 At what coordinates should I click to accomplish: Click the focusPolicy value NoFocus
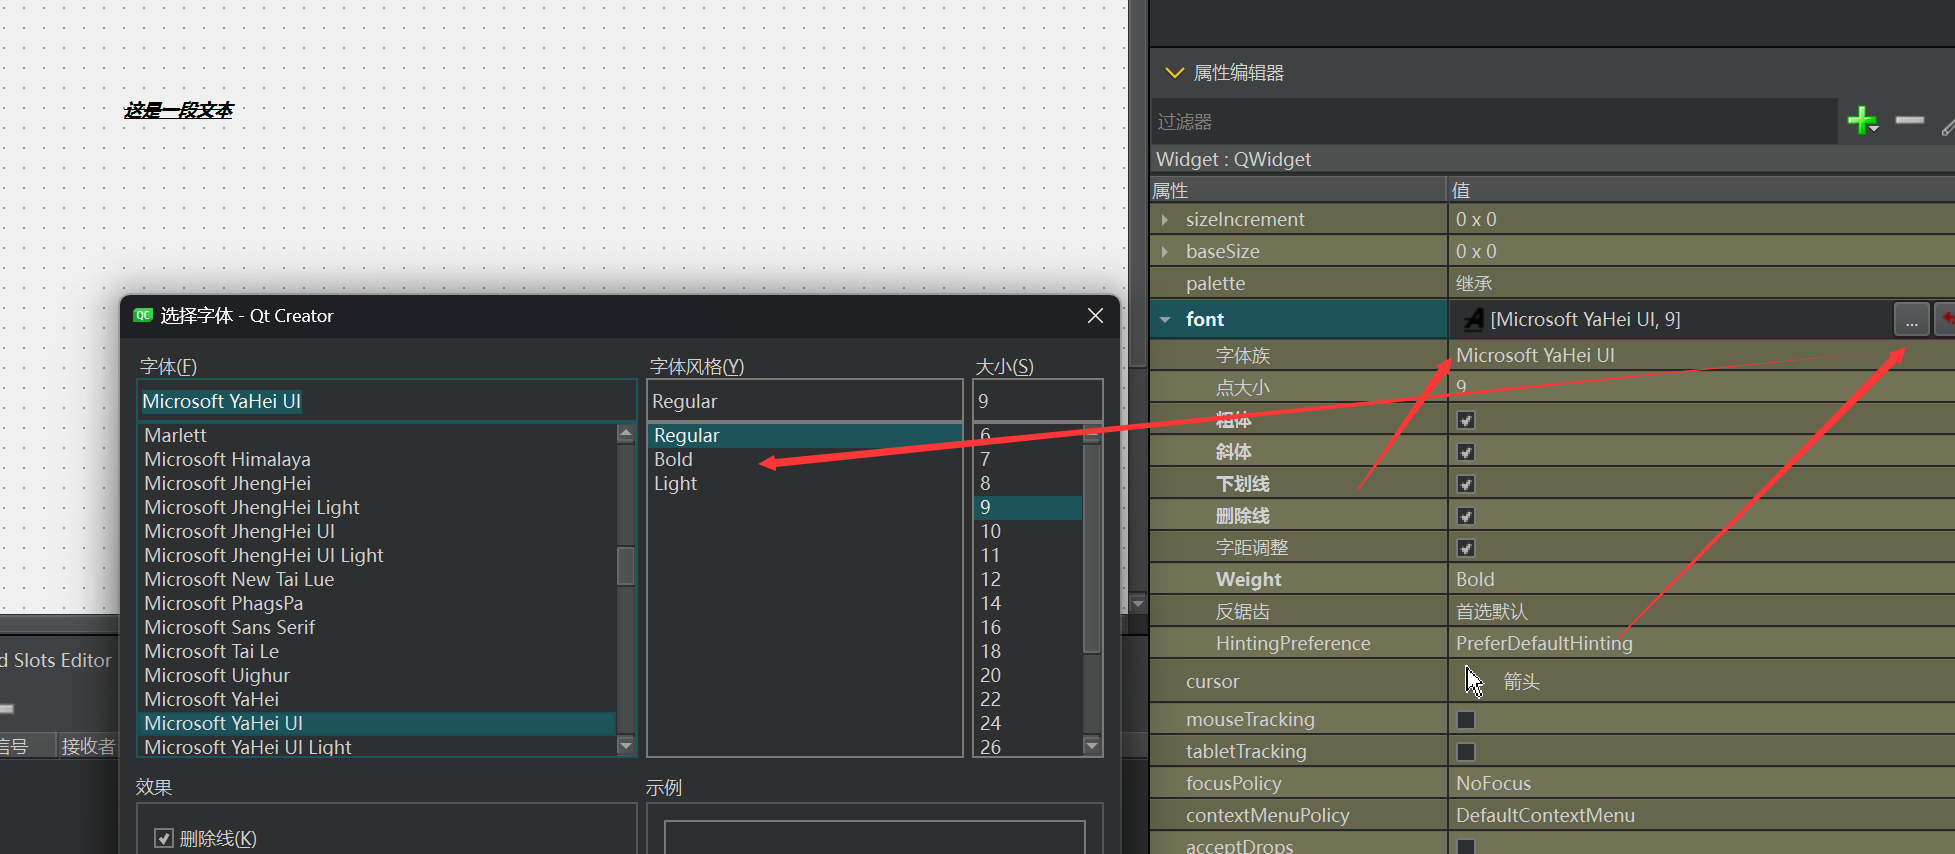pyautogui.click(x=1493, y=783)
